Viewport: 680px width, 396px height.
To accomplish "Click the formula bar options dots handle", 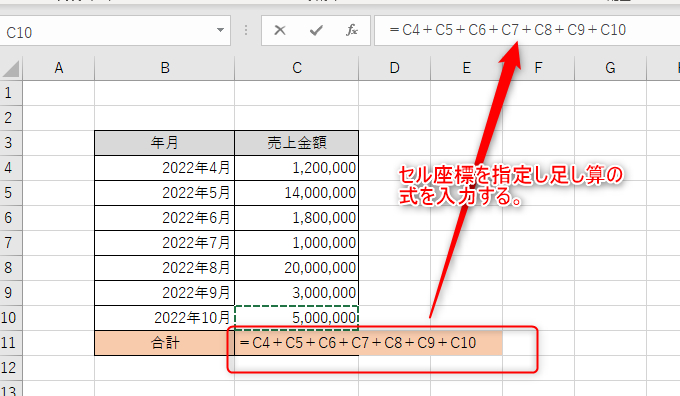I will [246, 30].
